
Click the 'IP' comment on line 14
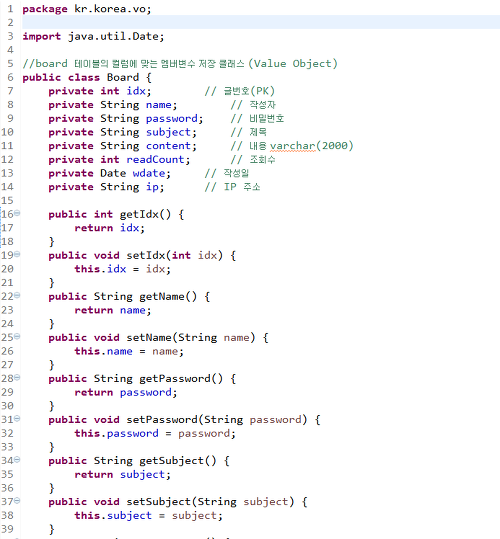click(230, 187)
